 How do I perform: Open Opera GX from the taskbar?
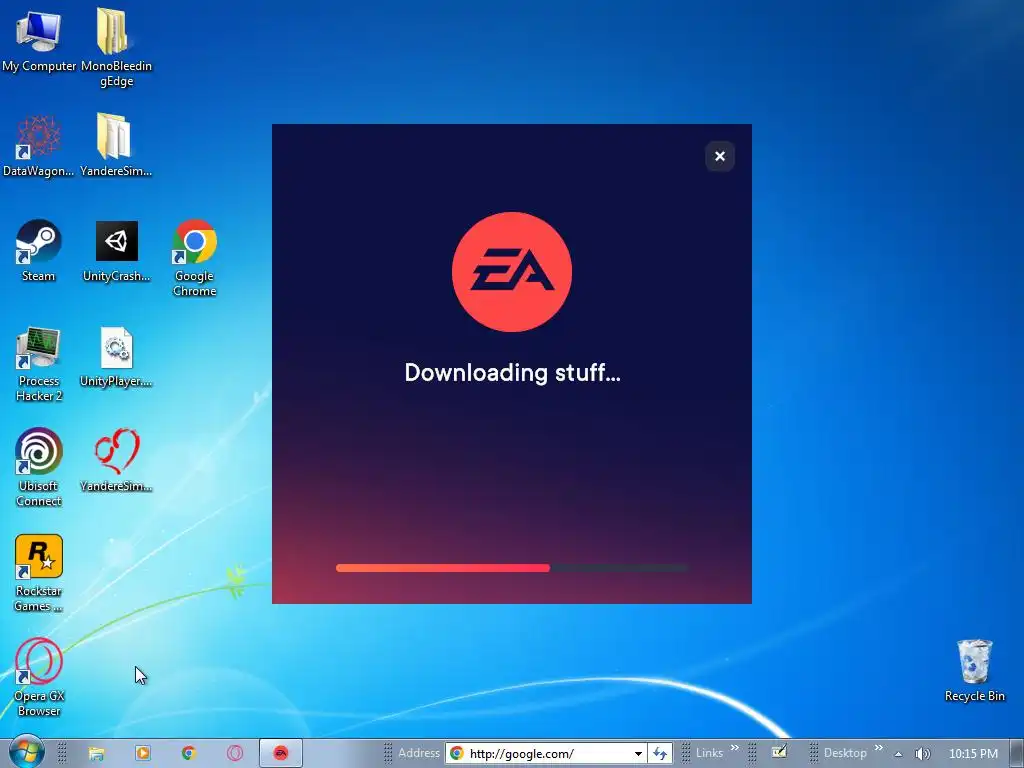pos(234,753)
